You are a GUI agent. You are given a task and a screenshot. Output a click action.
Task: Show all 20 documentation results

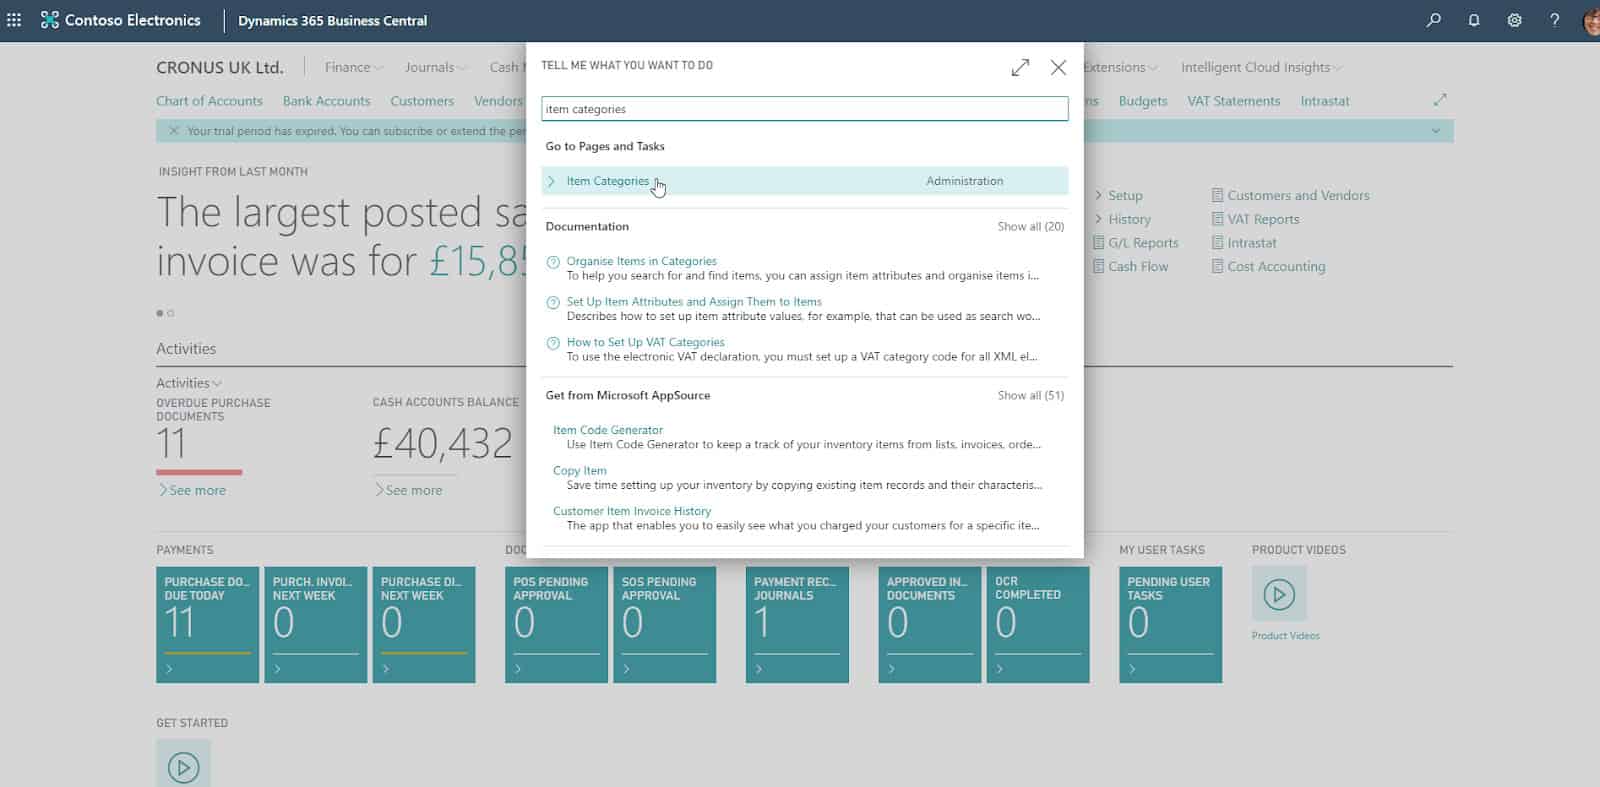click(x=1030, y=227)
